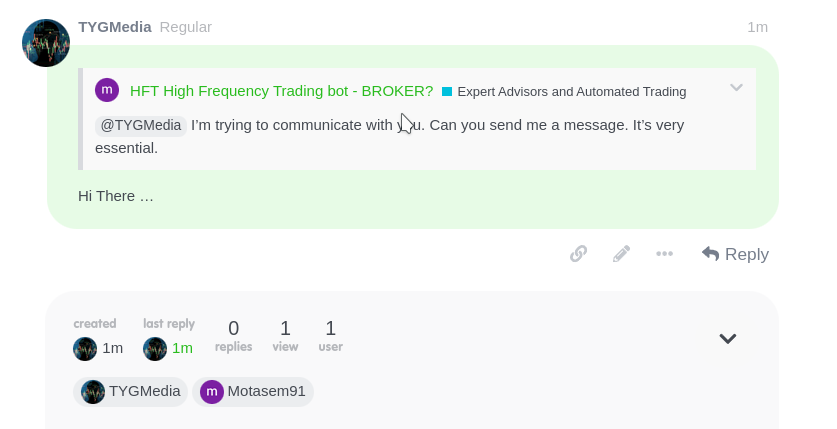The height and width of the screenshot is (429, 837).
Task: Copy post link via chain icon
Action: (578, 254)
